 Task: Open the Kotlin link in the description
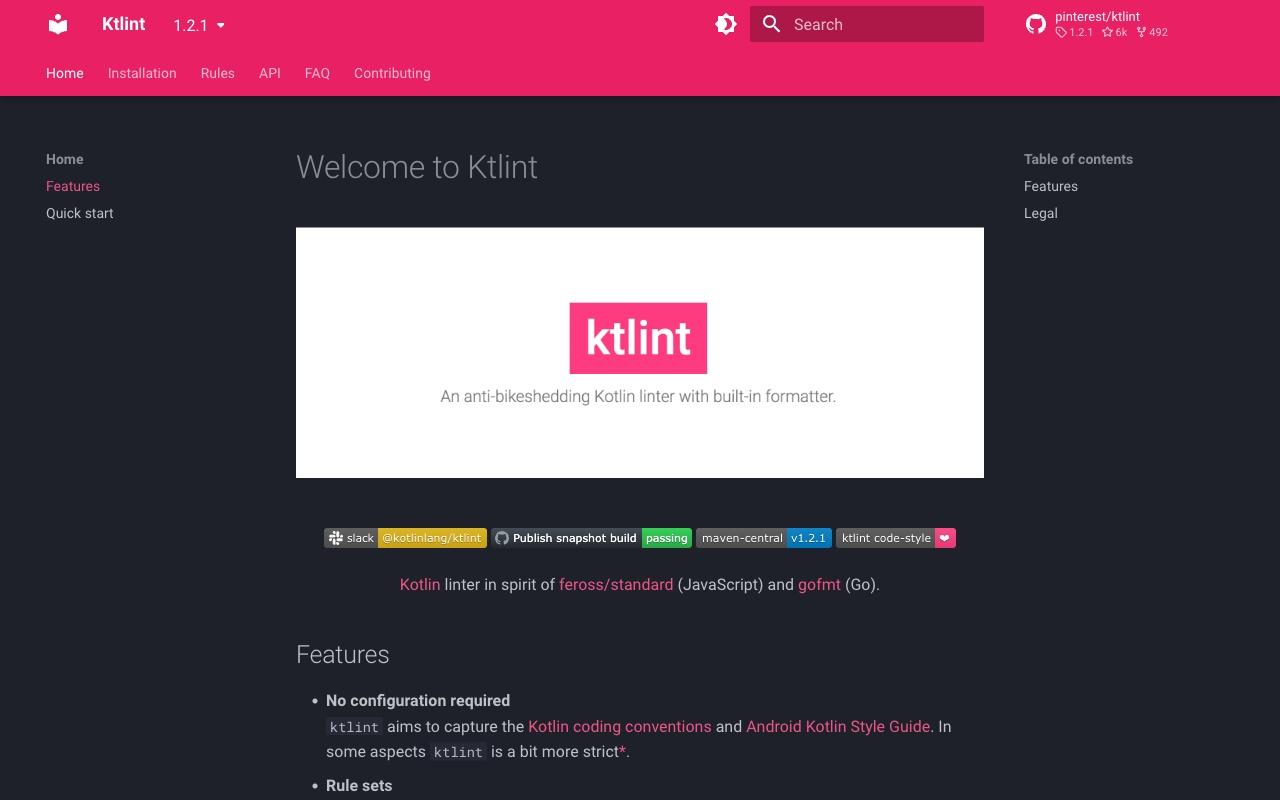pos(420,584)
